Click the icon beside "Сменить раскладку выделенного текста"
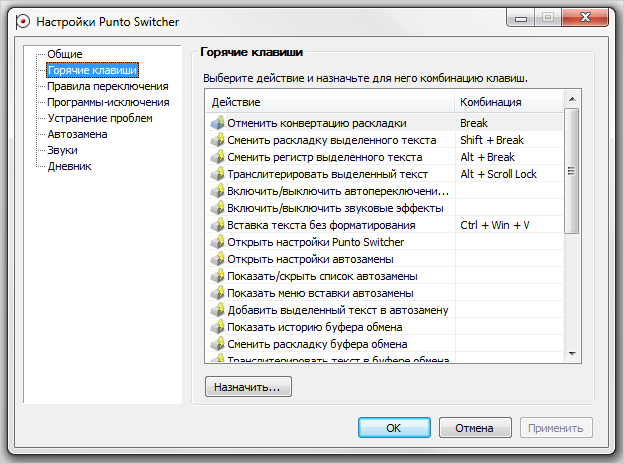This screenshot has width=624, height=464. (217, 140)
